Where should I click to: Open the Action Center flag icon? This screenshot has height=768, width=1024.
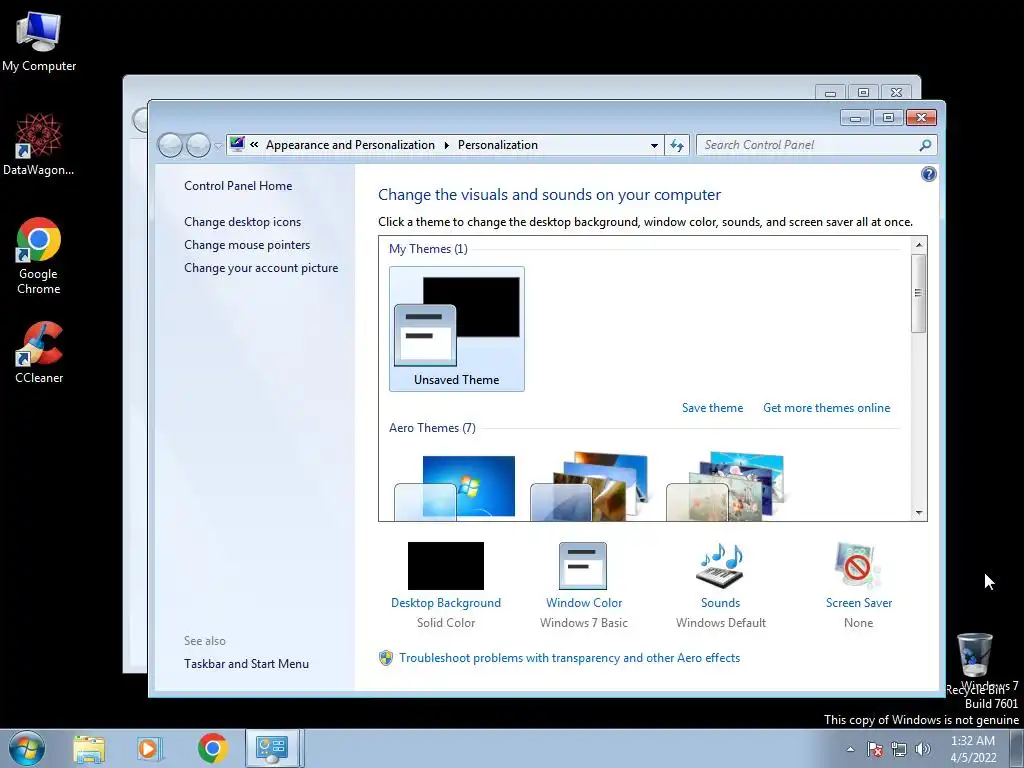[x=875, y=750]
